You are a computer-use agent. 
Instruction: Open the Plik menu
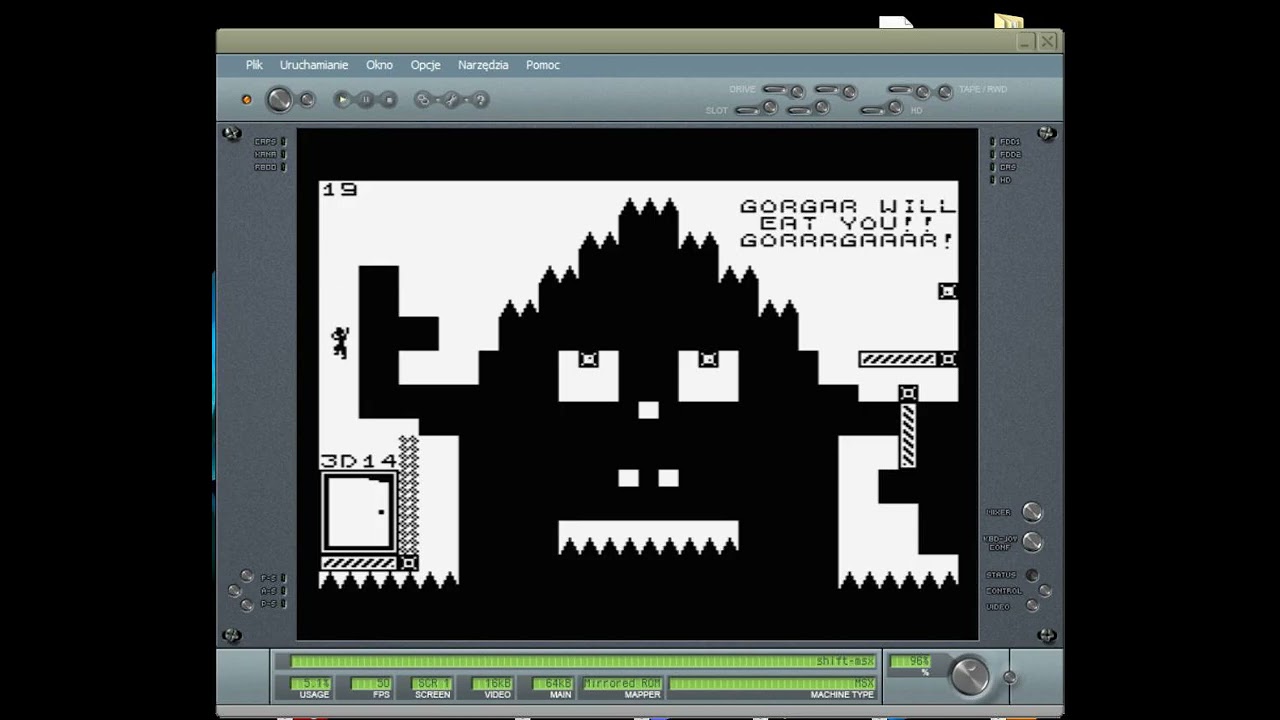[254, 65]
